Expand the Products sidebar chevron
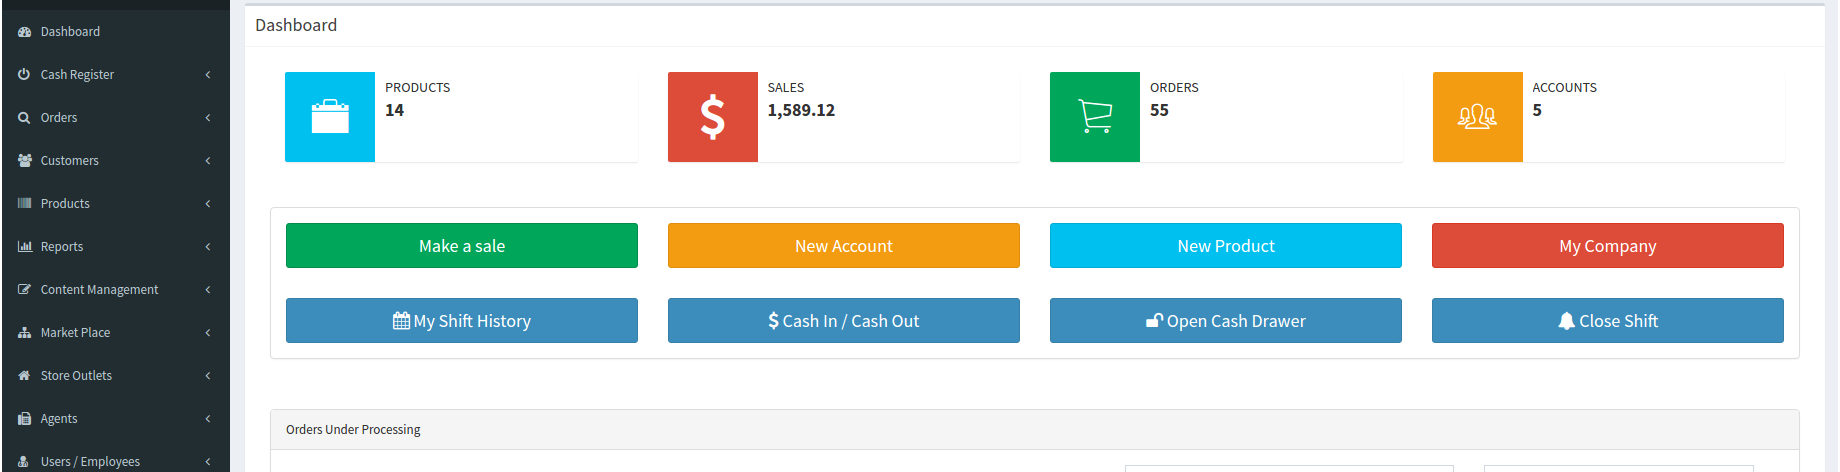 (x=208, y=204)
